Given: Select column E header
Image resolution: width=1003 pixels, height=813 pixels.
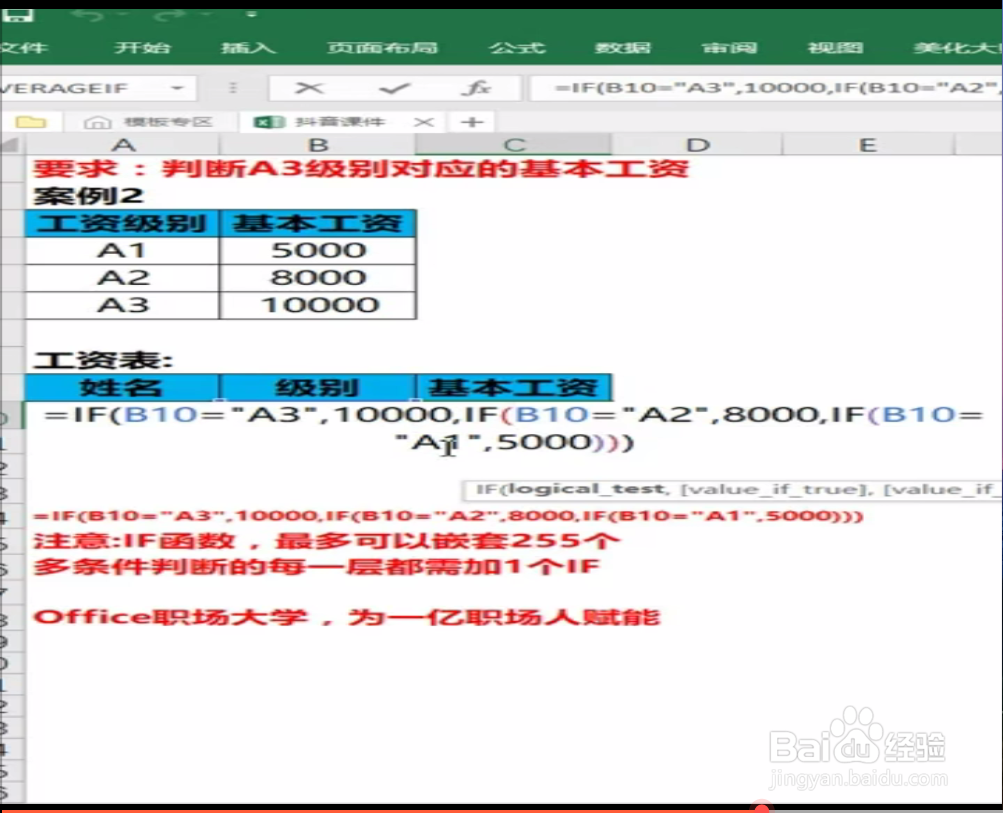Looking at the screenshot, I should click(867, 145).
